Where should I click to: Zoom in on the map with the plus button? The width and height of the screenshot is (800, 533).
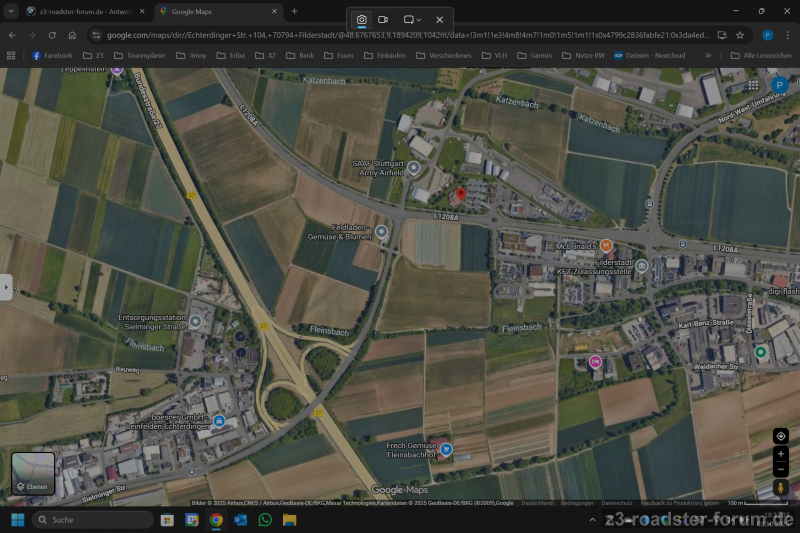click(x=781, y=454)
